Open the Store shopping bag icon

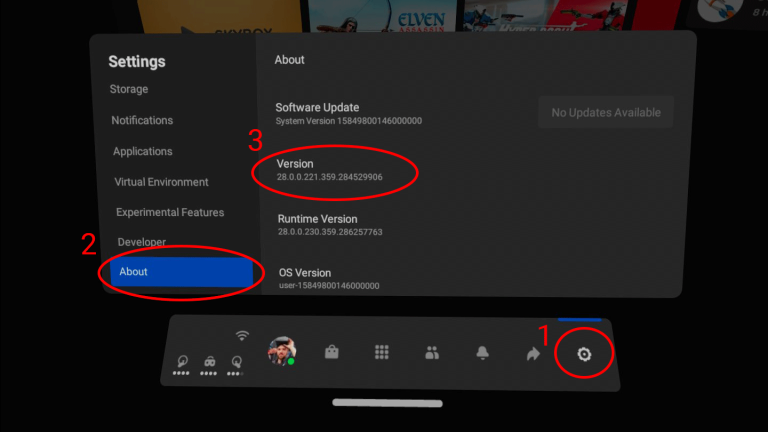point(331,352)
